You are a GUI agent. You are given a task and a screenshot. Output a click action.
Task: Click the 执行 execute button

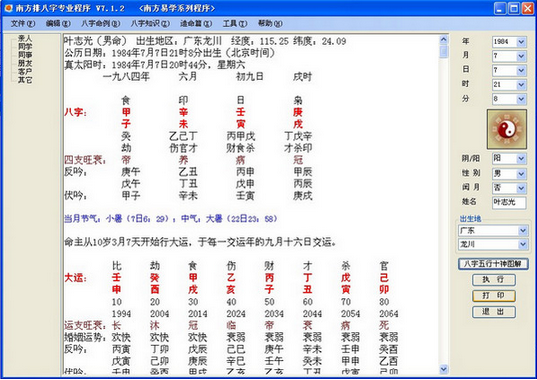(494, 280)
